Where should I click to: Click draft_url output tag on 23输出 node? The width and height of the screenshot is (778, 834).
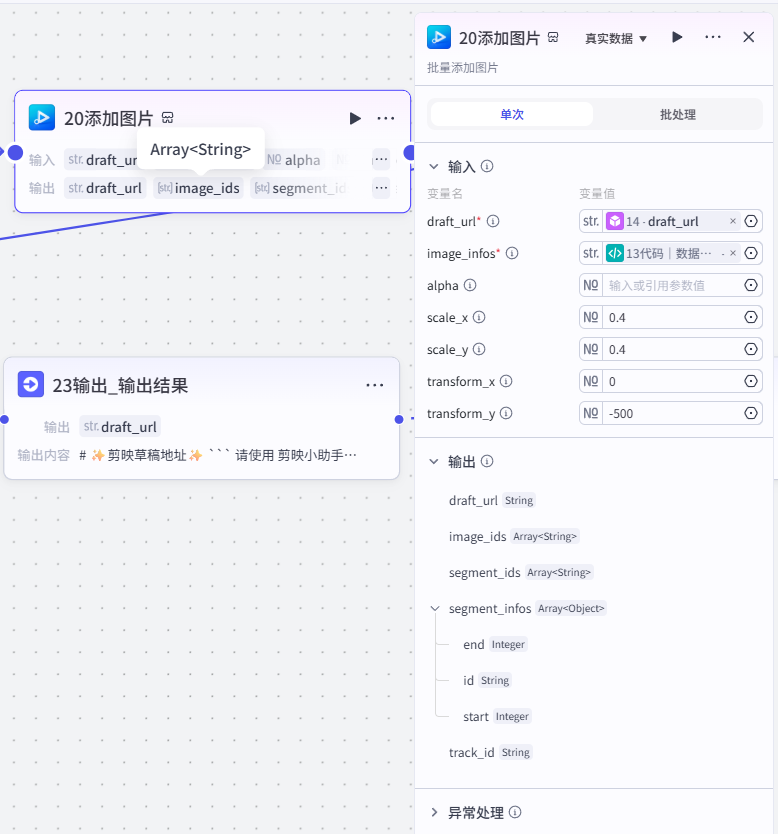tap(120, 427)
